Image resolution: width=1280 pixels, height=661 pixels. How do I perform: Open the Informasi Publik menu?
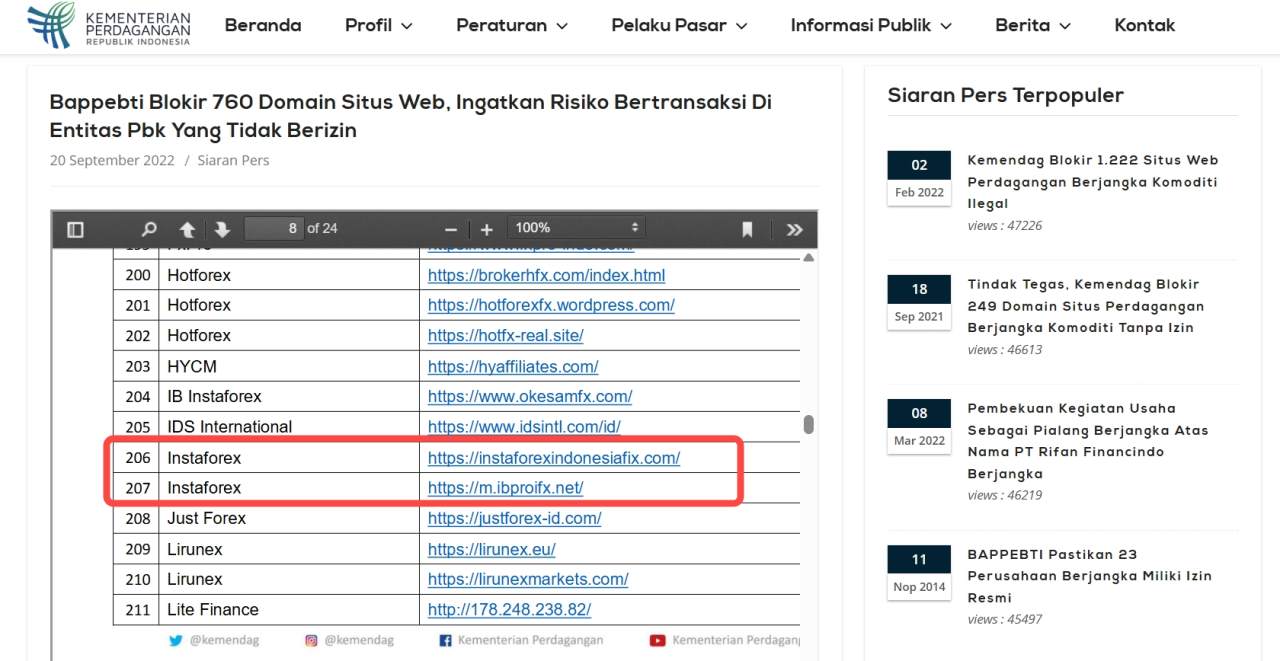[861, 26]
